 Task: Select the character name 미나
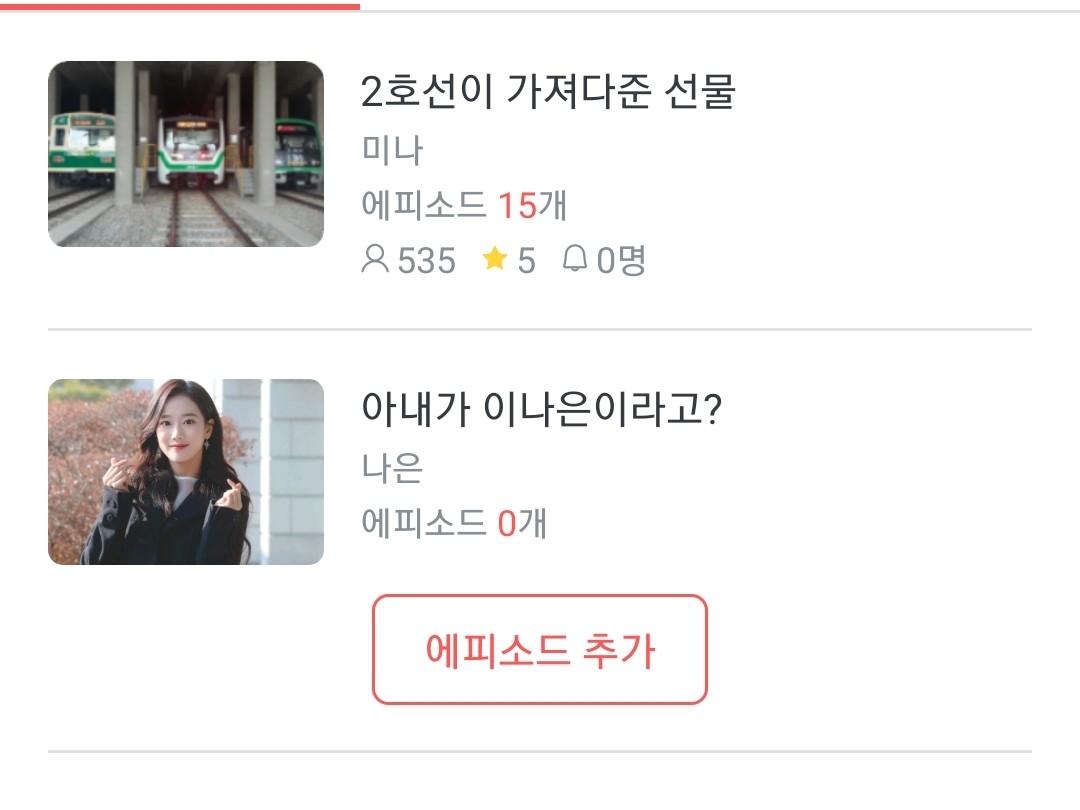click(x=392, y=149)
